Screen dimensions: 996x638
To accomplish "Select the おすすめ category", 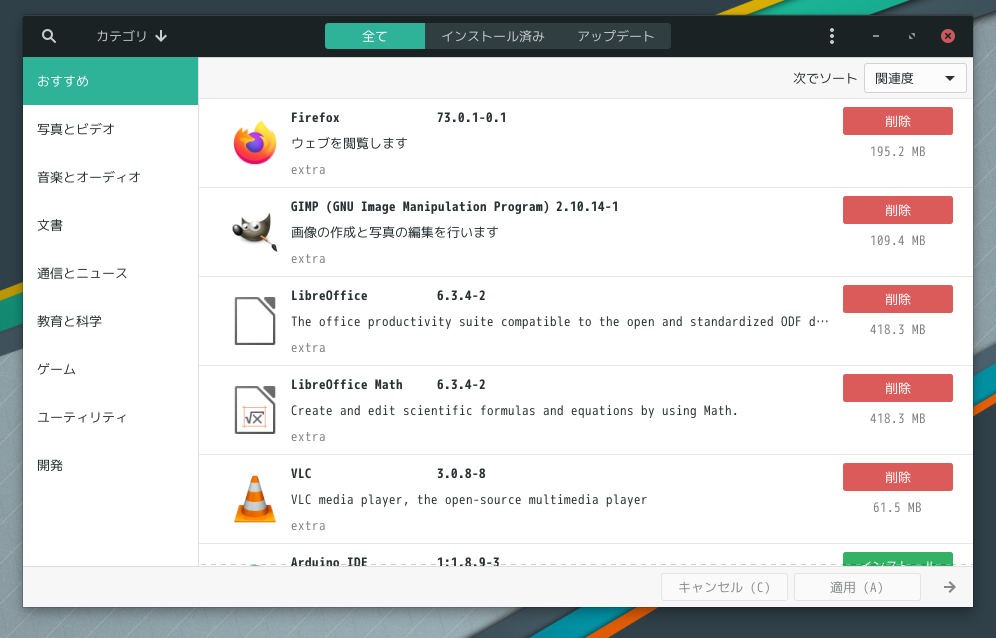I will pos(111,81).
